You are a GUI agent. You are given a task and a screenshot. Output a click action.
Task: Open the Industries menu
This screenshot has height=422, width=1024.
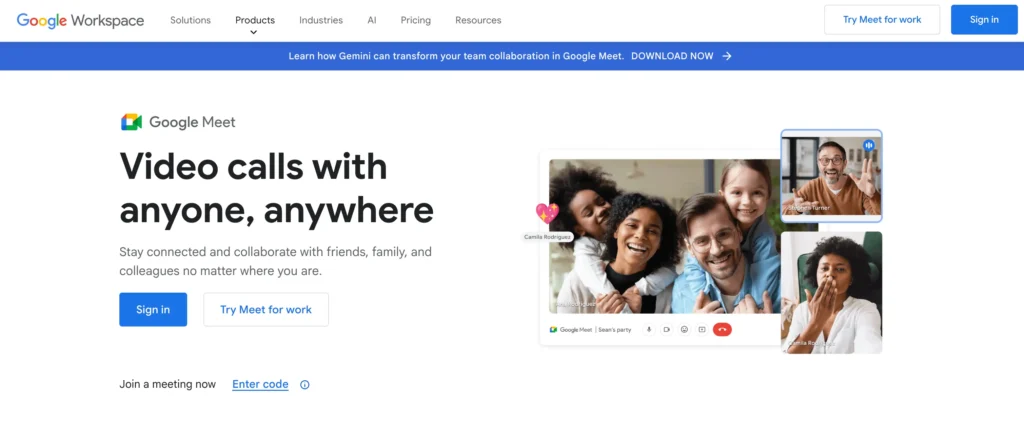point(321,20)
